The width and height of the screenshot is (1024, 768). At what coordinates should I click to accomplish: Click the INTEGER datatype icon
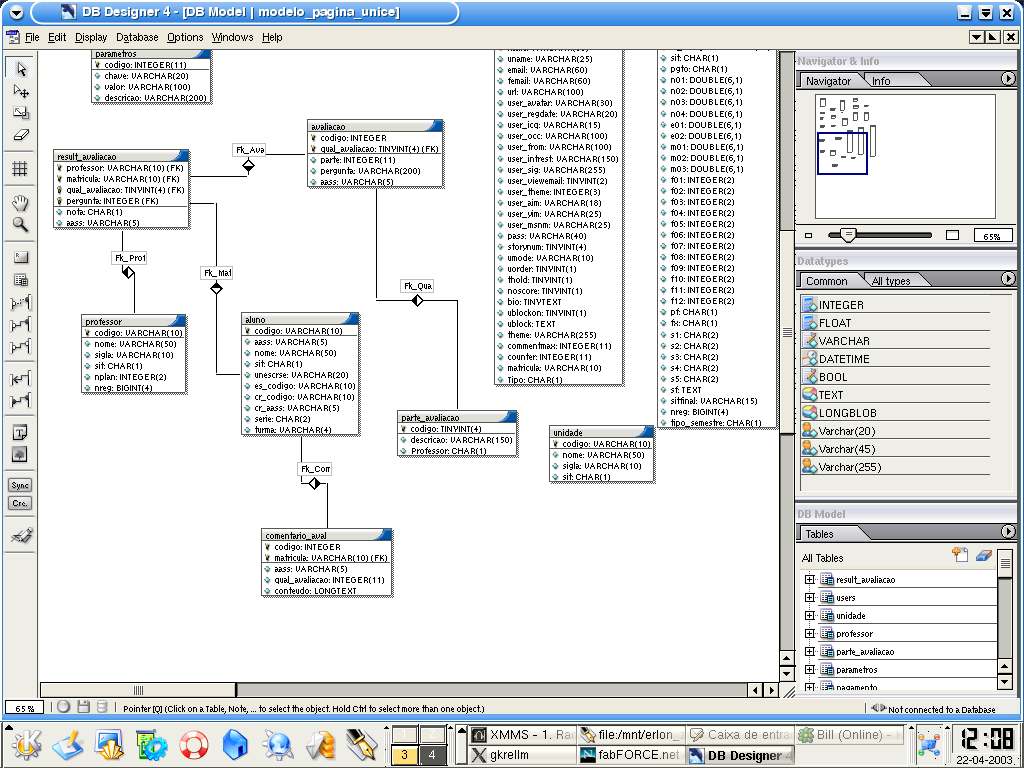click(x=810, y=304)
